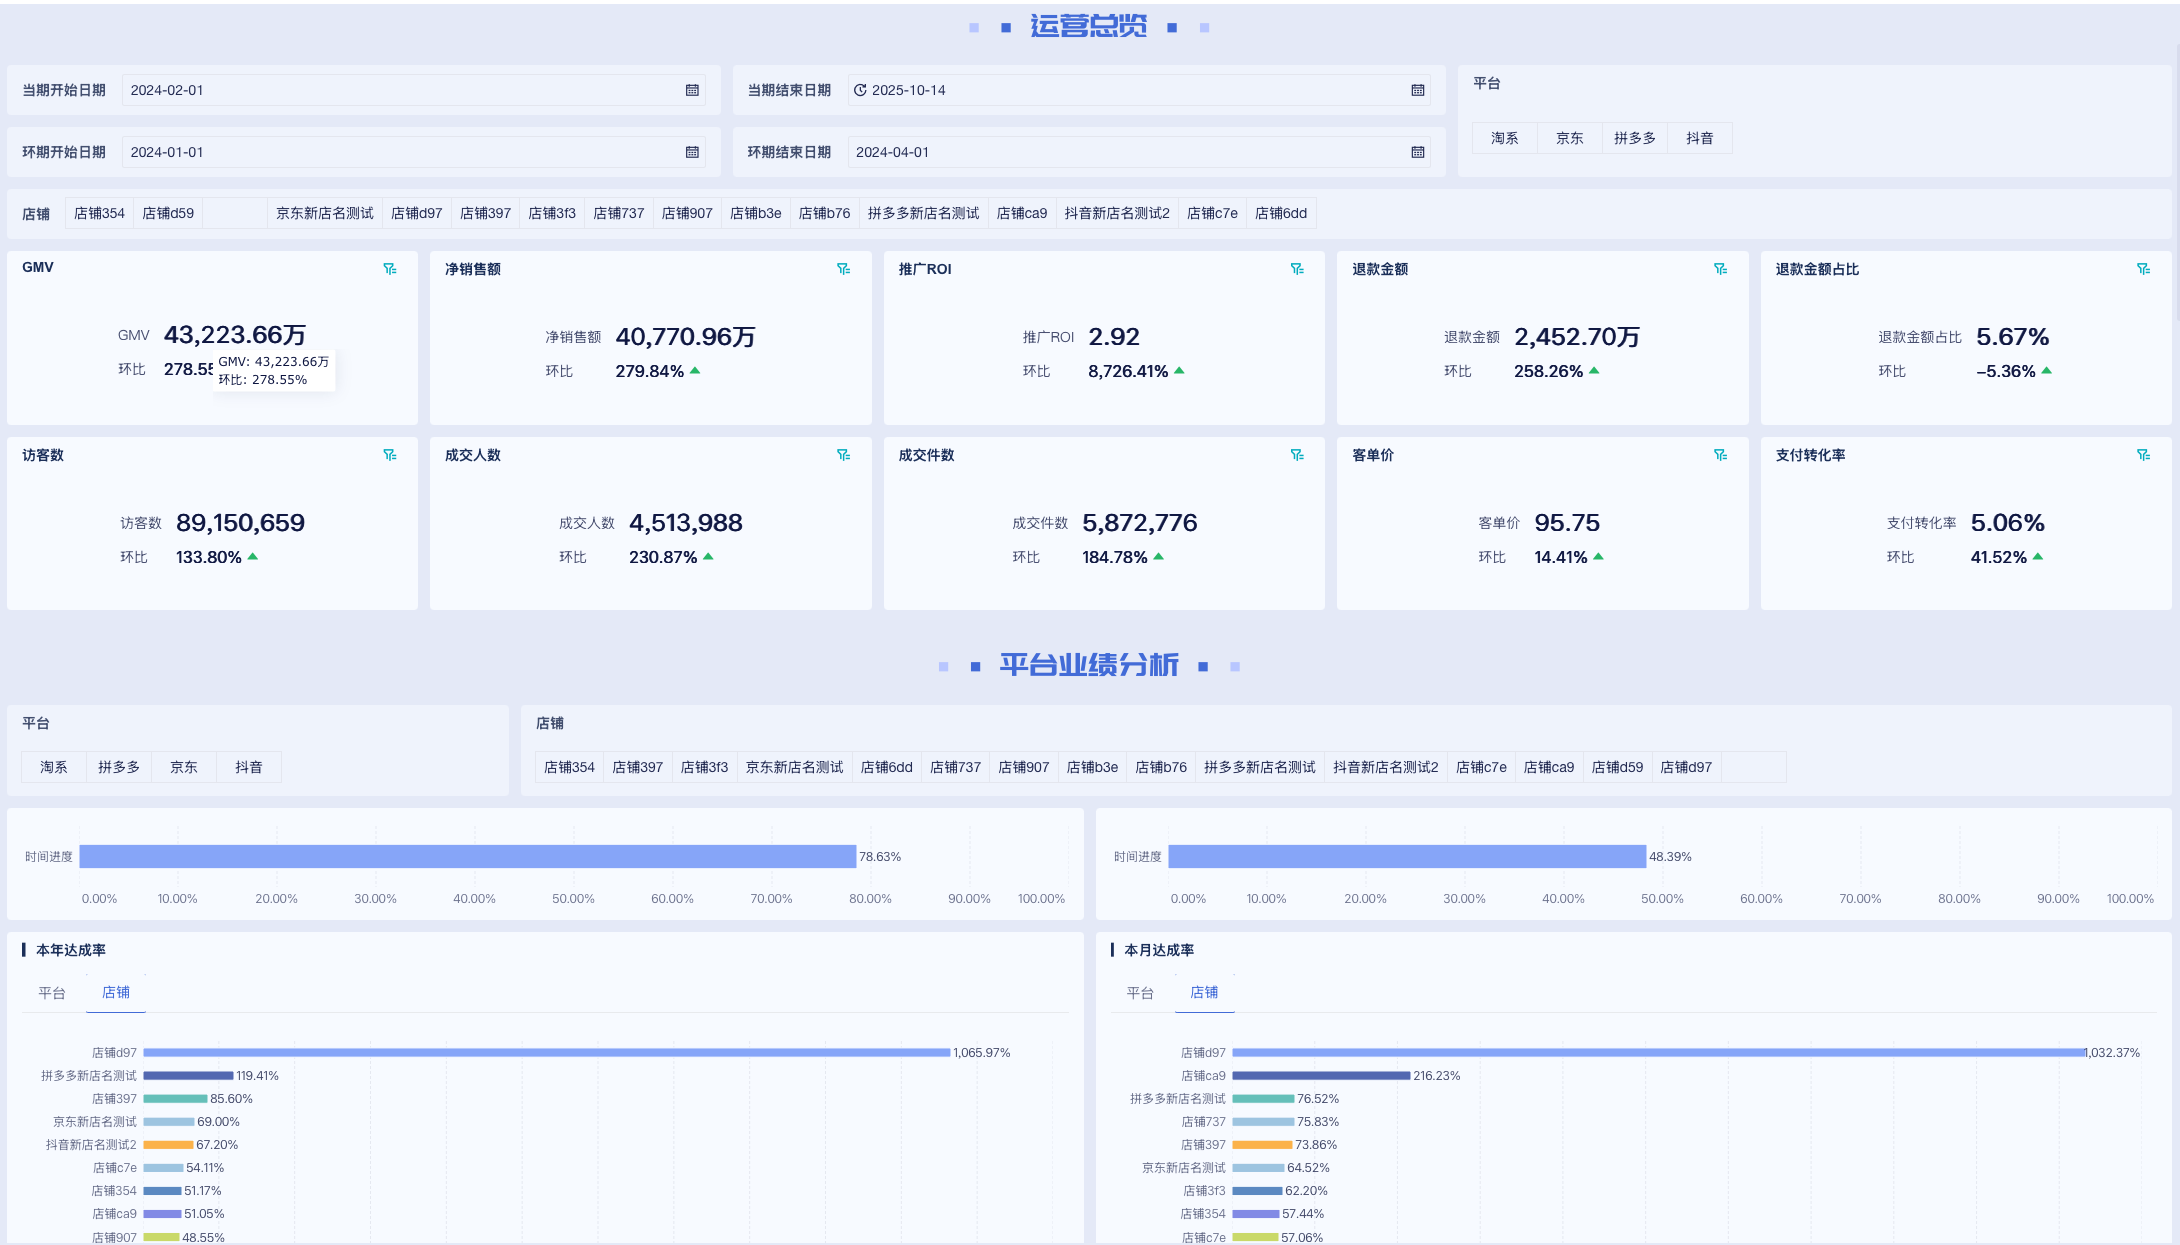Screen dimensions: 2180x1245
Task: Click the filter icon on the 推广ROI card
Action: coord(1297,269)
